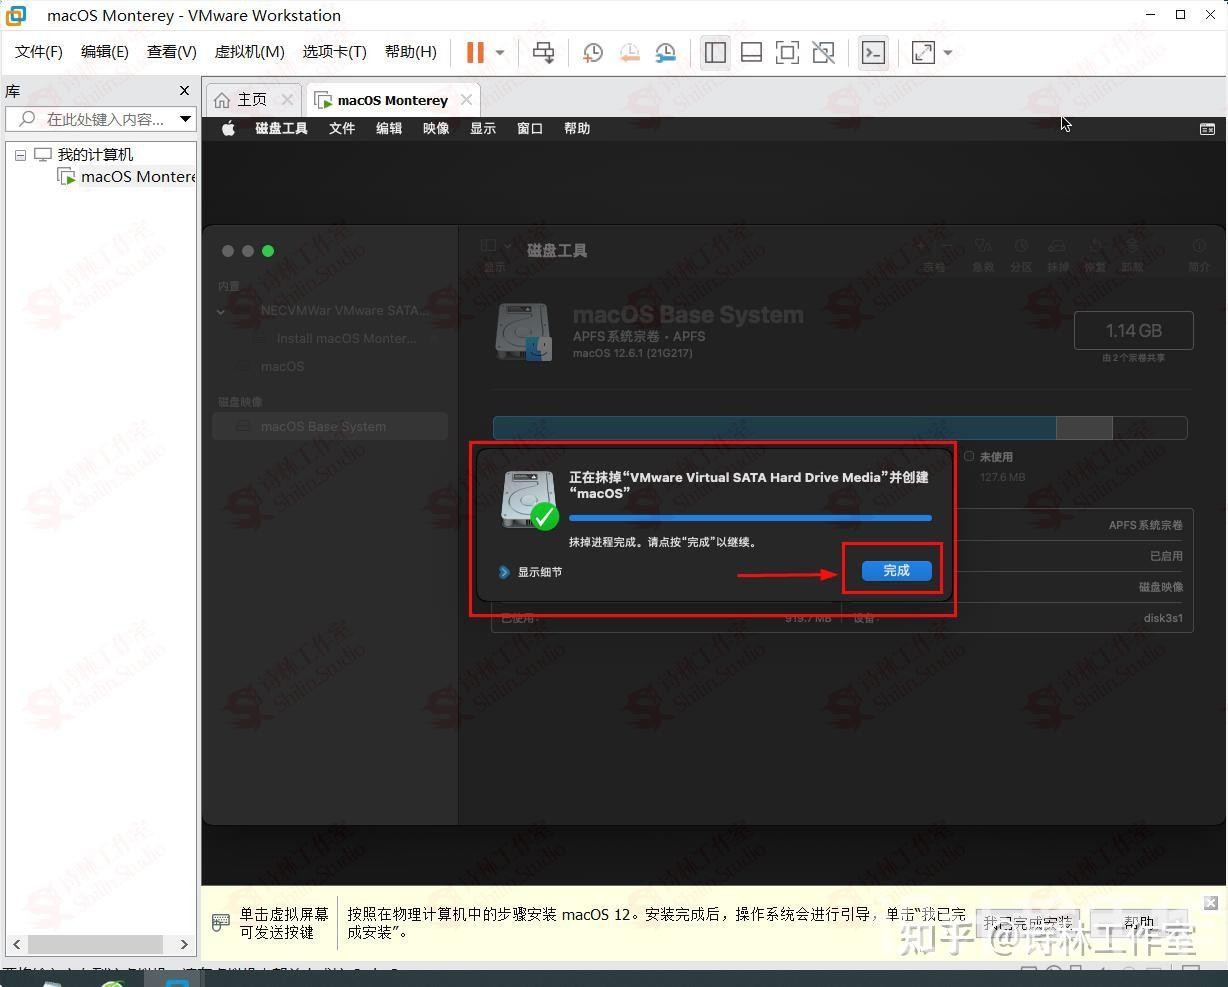1228x987 pixels.
Task: Click the revert snapshot toolbar icon
Action: coord(629,52)
